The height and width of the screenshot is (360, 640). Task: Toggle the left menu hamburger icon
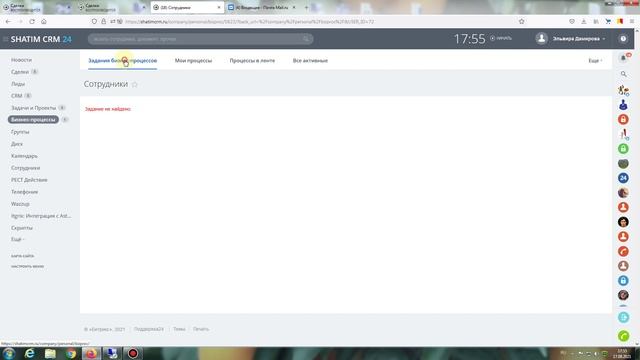click(5, 39)
